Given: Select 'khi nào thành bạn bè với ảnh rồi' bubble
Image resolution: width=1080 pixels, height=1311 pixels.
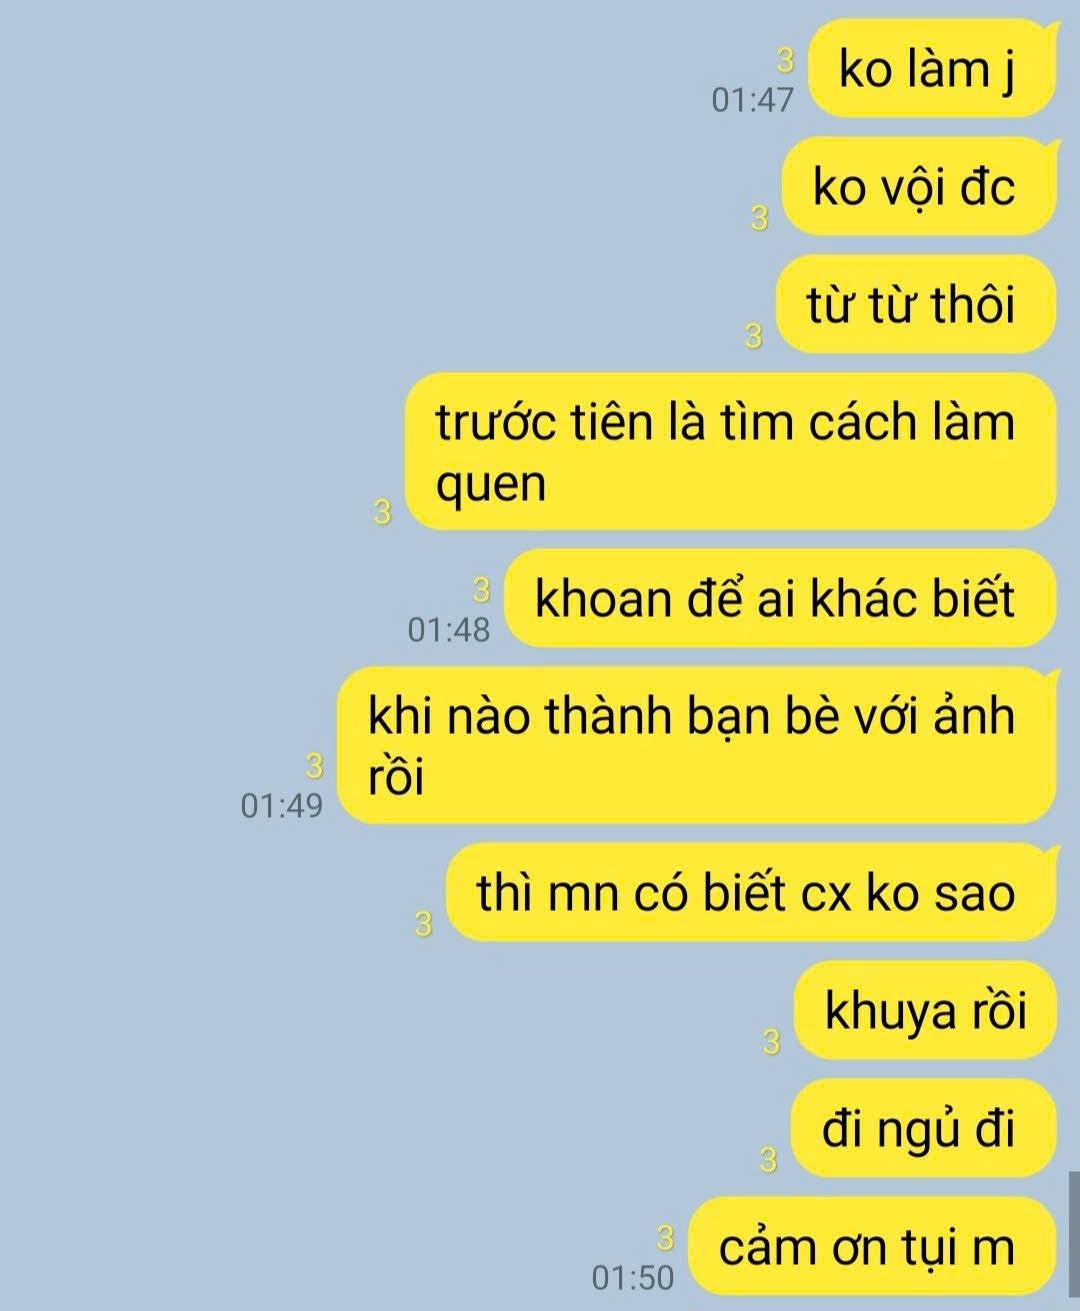Looking at the screenshot, I should pyautogui.click(x=696, y=745).
